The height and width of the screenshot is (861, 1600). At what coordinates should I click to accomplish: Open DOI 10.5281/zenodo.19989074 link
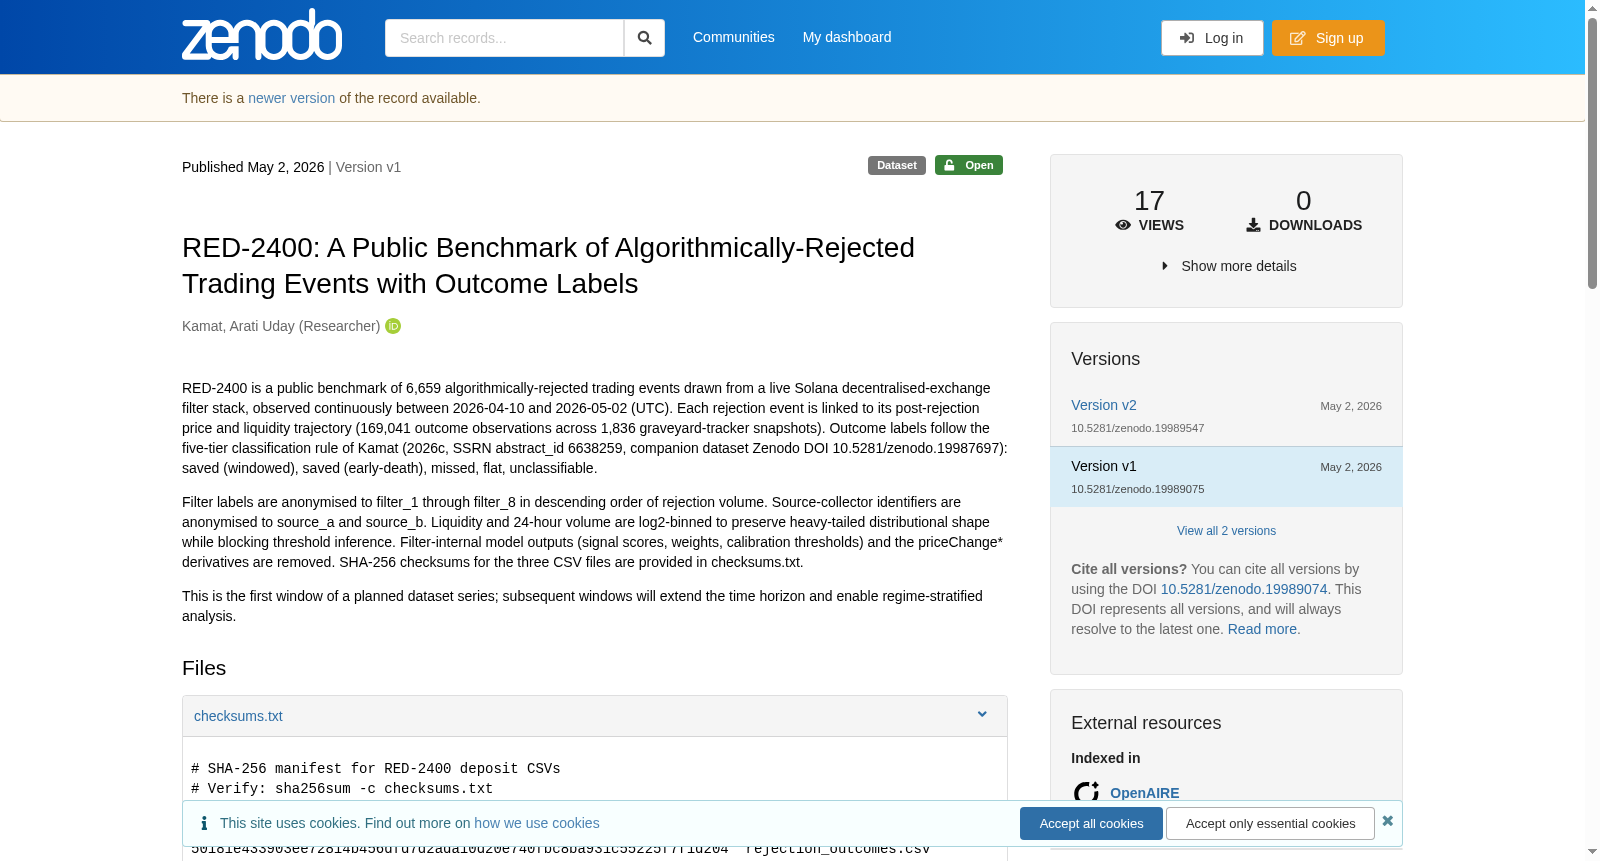coord(1244,589)
